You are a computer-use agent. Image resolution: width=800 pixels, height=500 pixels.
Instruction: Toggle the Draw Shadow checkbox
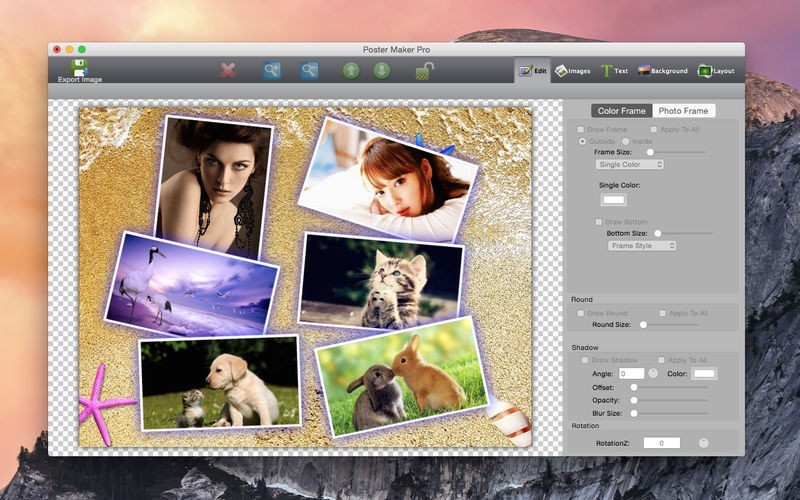pyautogui.click(x=586, y=360)
